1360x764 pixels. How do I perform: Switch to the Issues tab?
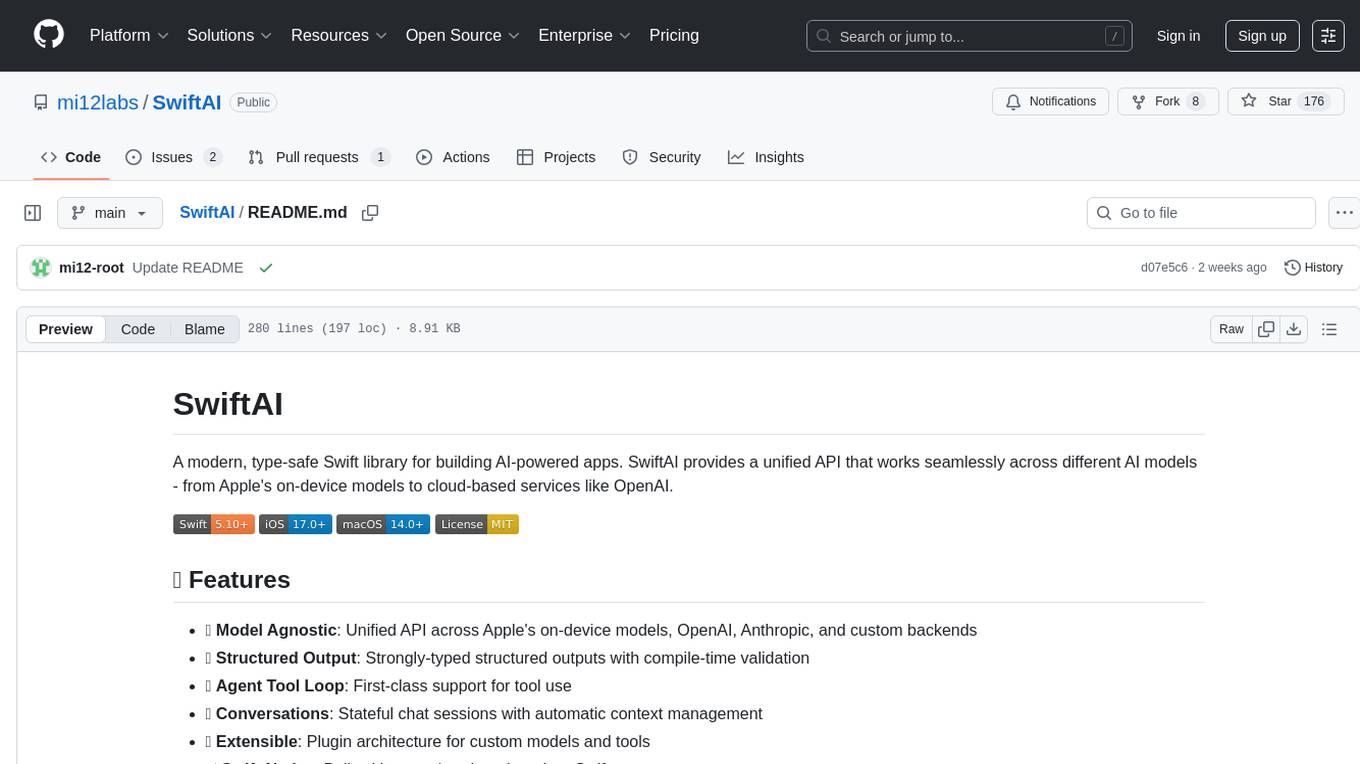[x=173, y=157]
